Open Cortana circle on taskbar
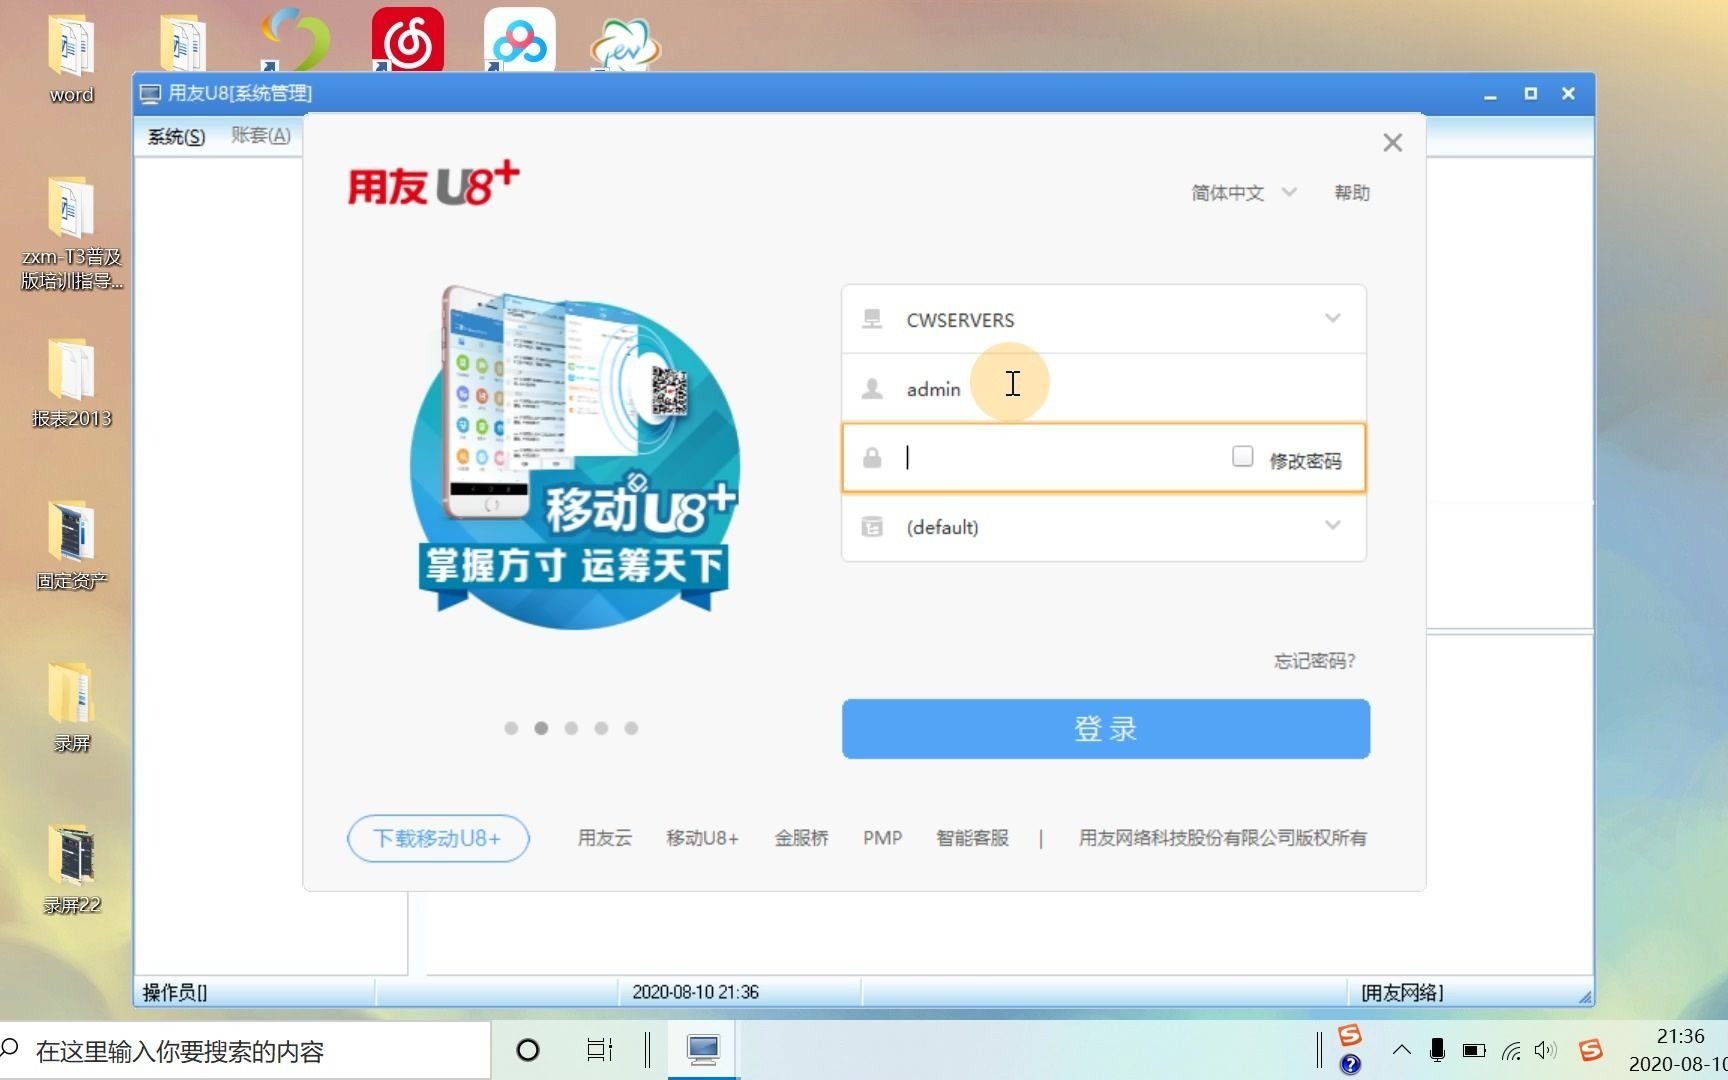Viewport: 1728px width, 1080px height. coord(527,1050)
